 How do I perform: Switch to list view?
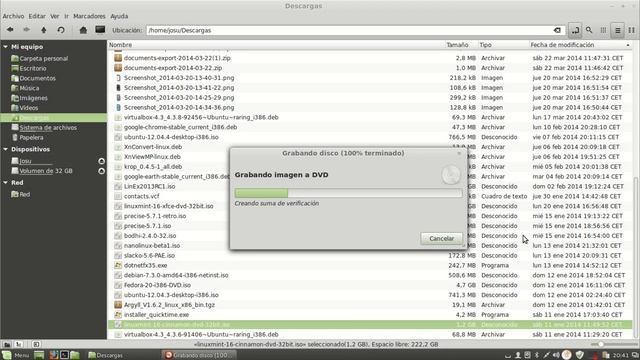(618, 30)
